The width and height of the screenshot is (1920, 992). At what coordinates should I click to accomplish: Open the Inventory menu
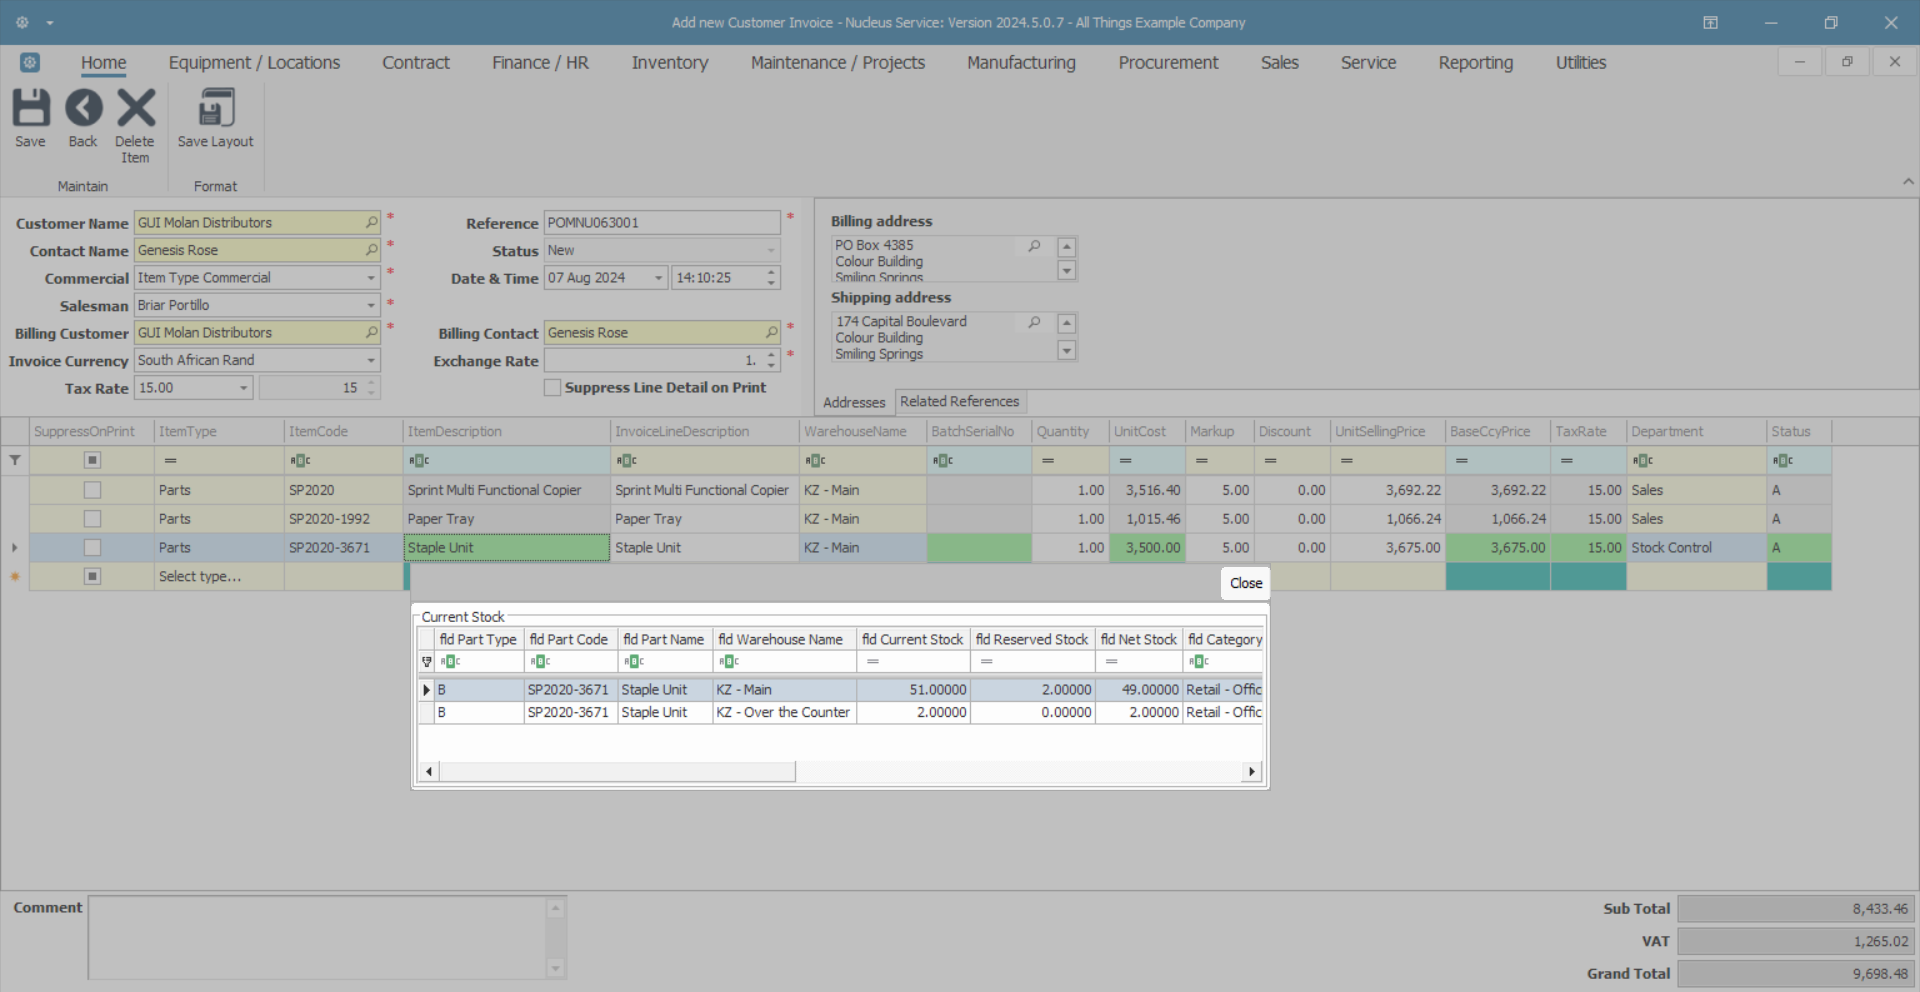point(669,62)
